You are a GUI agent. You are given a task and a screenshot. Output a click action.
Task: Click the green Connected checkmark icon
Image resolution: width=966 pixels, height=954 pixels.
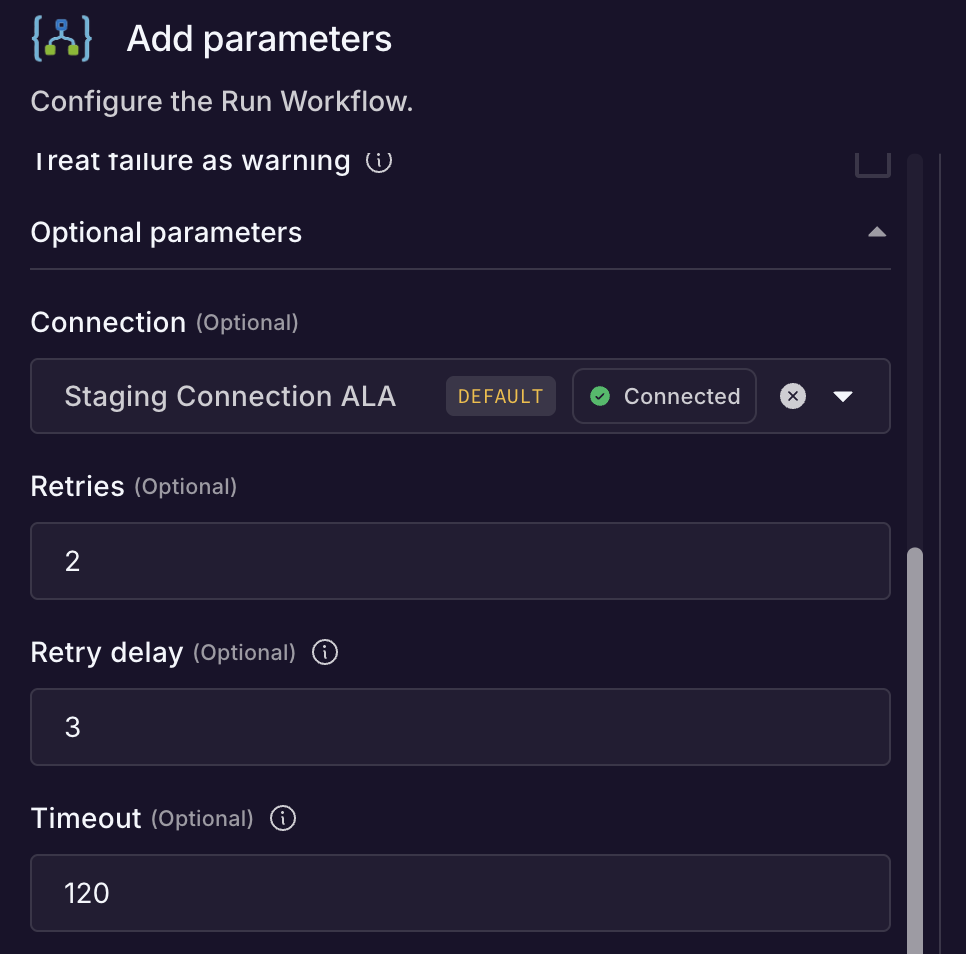pos(599,396)
